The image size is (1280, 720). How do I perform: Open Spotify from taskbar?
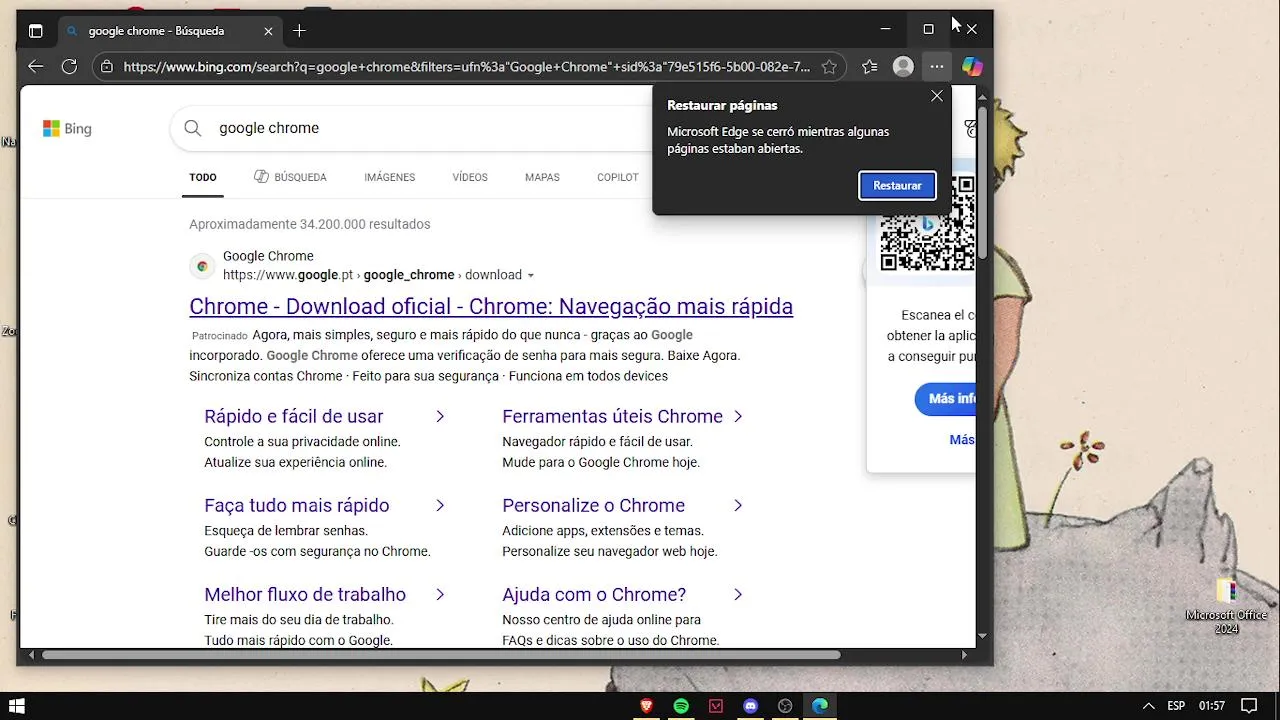(x=681, y=706)
